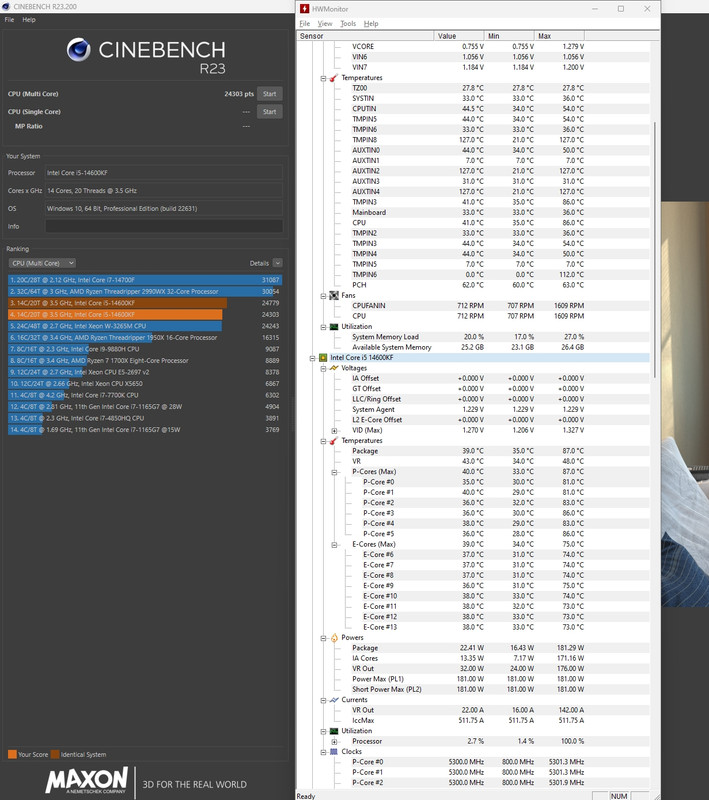Click the Sensor column header
The image size is (709, 800).
pos(365,36)
